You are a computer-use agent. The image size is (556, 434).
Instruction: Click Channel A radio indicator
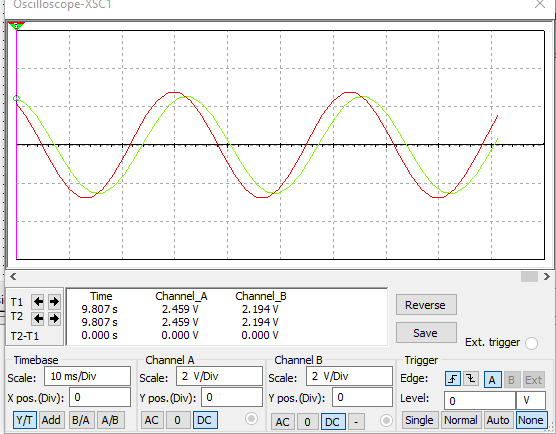click(251, 419)
